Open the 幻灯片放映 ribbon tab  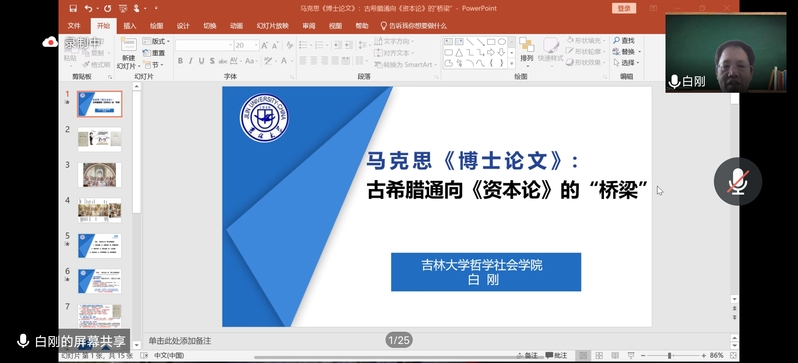click(272, 26)
